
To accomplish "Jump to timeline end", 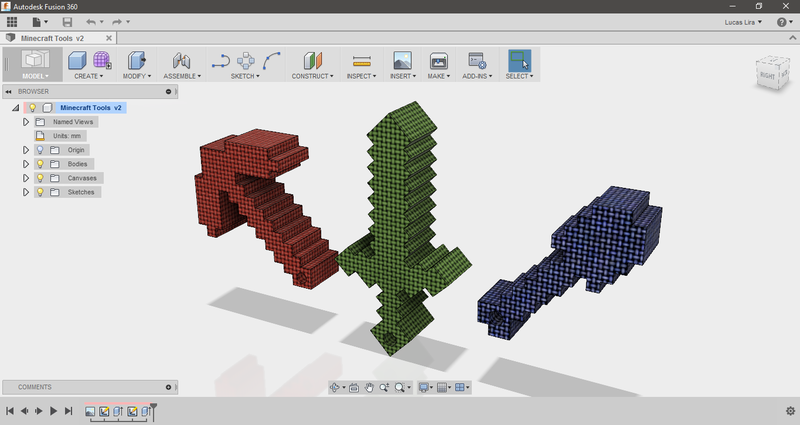I will (68, 411).
